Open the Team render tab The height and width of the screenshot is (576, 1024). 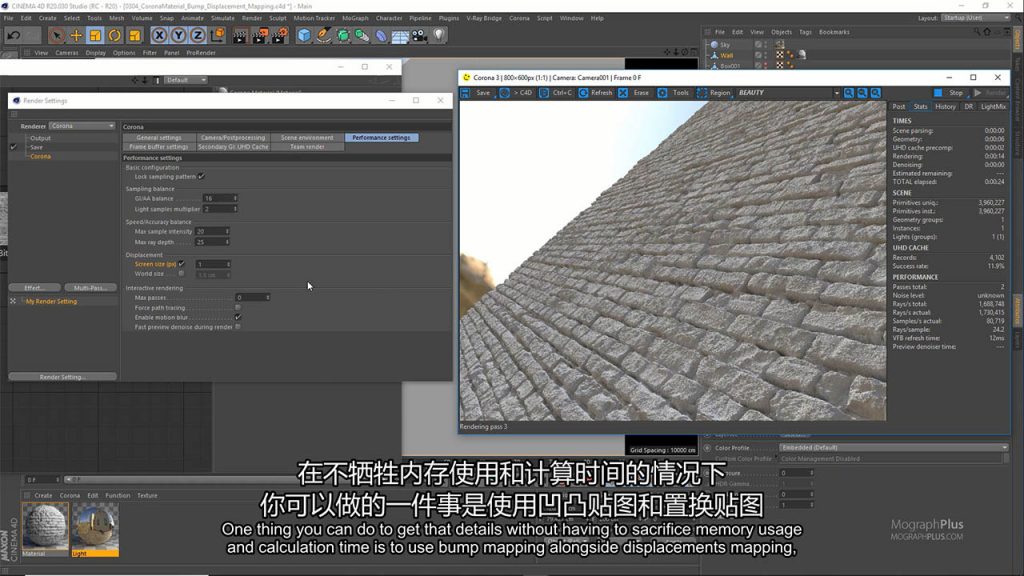[x=307, y=147]
